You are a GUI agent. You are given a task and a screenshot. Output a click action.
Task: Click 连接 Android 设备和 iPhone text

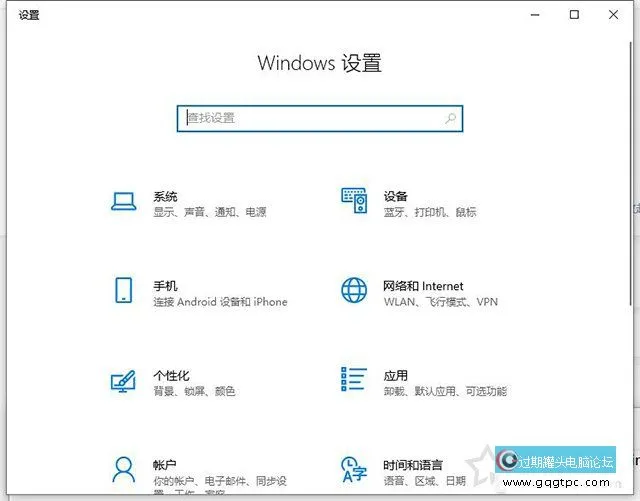pyautogui.click(x=220, y=302)
